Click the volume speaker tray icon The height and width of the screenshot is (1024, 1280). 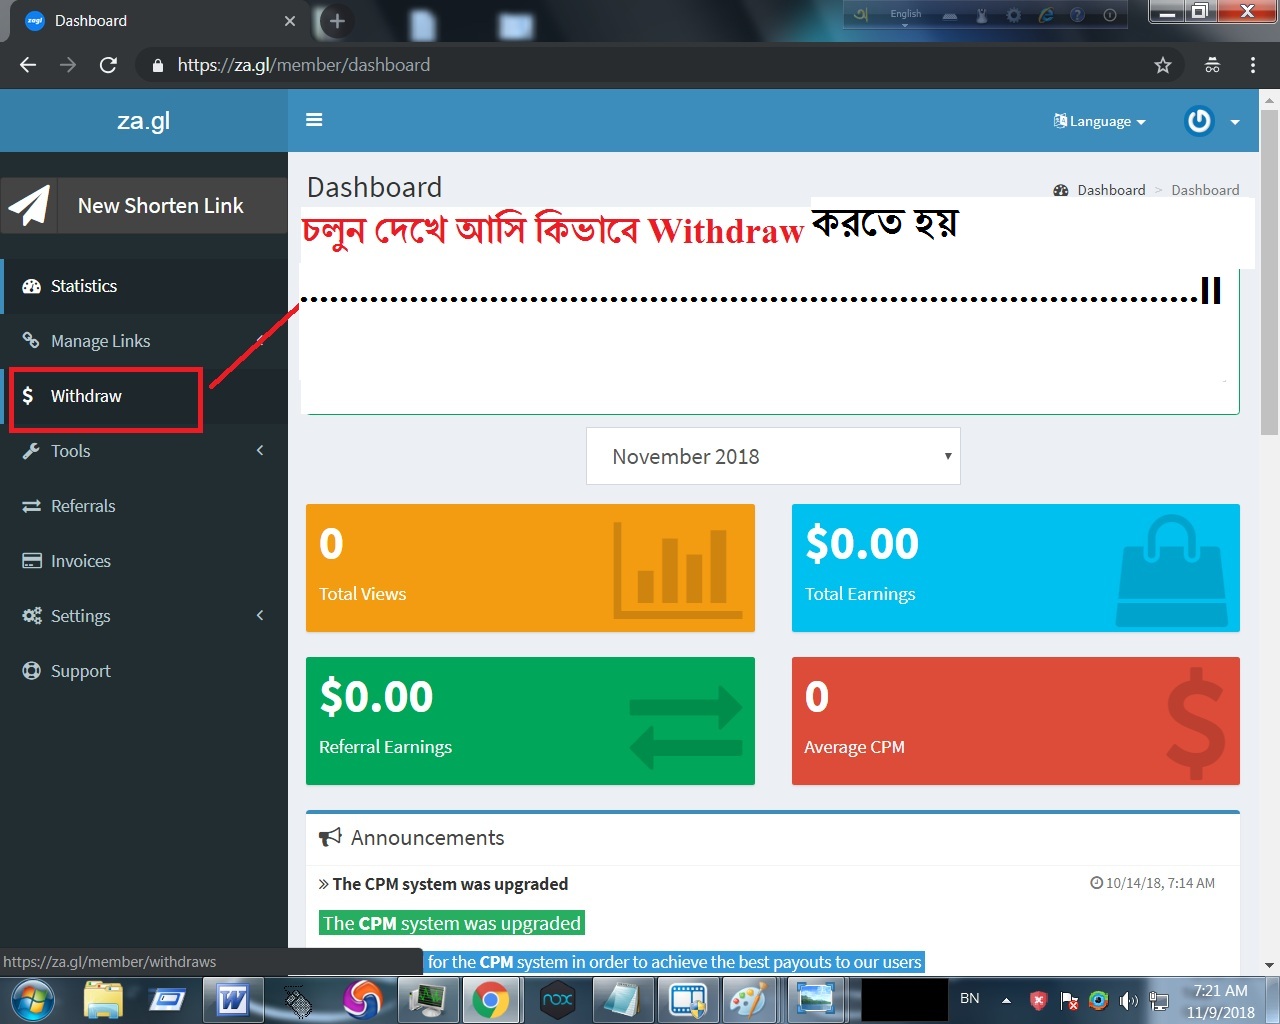tap(1129, 1000)
